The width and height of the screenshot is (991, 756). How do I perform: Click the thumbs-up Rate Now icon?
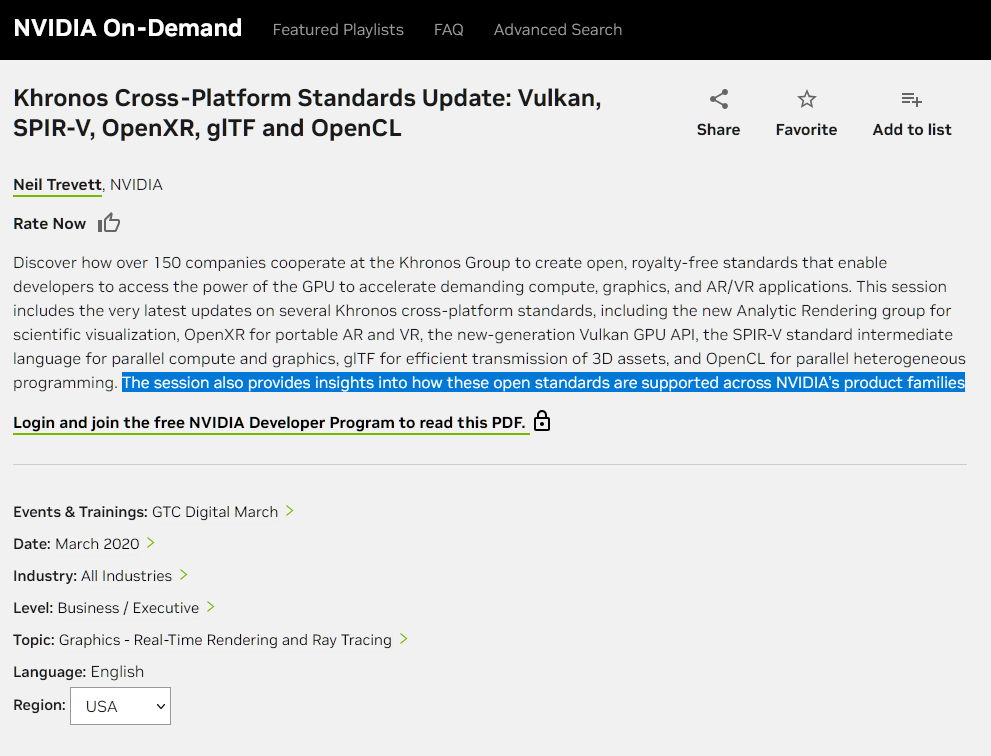click(109, 223)
